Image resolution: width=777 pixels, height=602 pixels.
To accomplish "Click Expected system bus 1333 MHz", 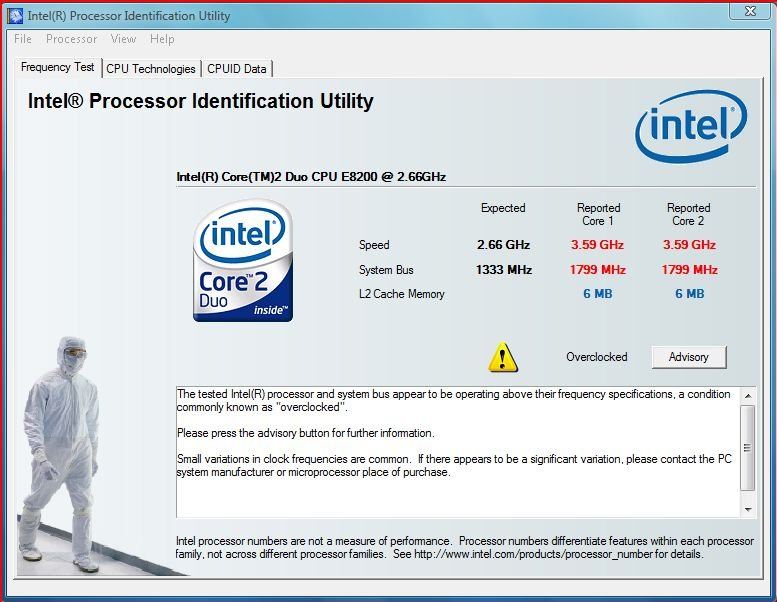I will click(503, 270).
